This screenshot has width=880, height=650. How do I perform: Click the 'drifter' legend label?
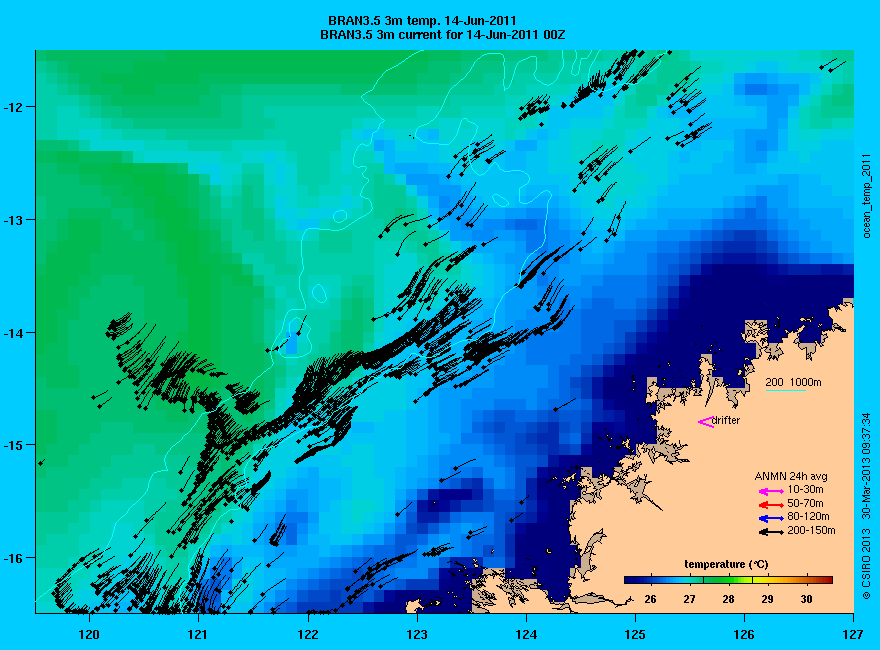coord(726,420)
